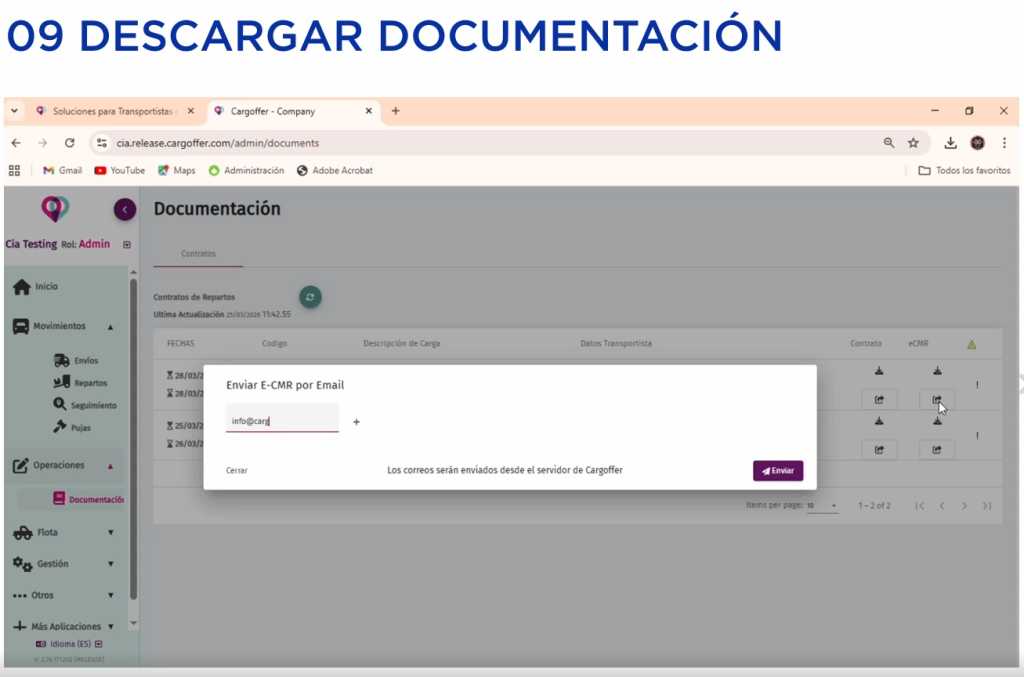The width and height of the screenshot is (1024, 677).
Task: Expand the Gestión menu section
Action: [x=110, y=564]
